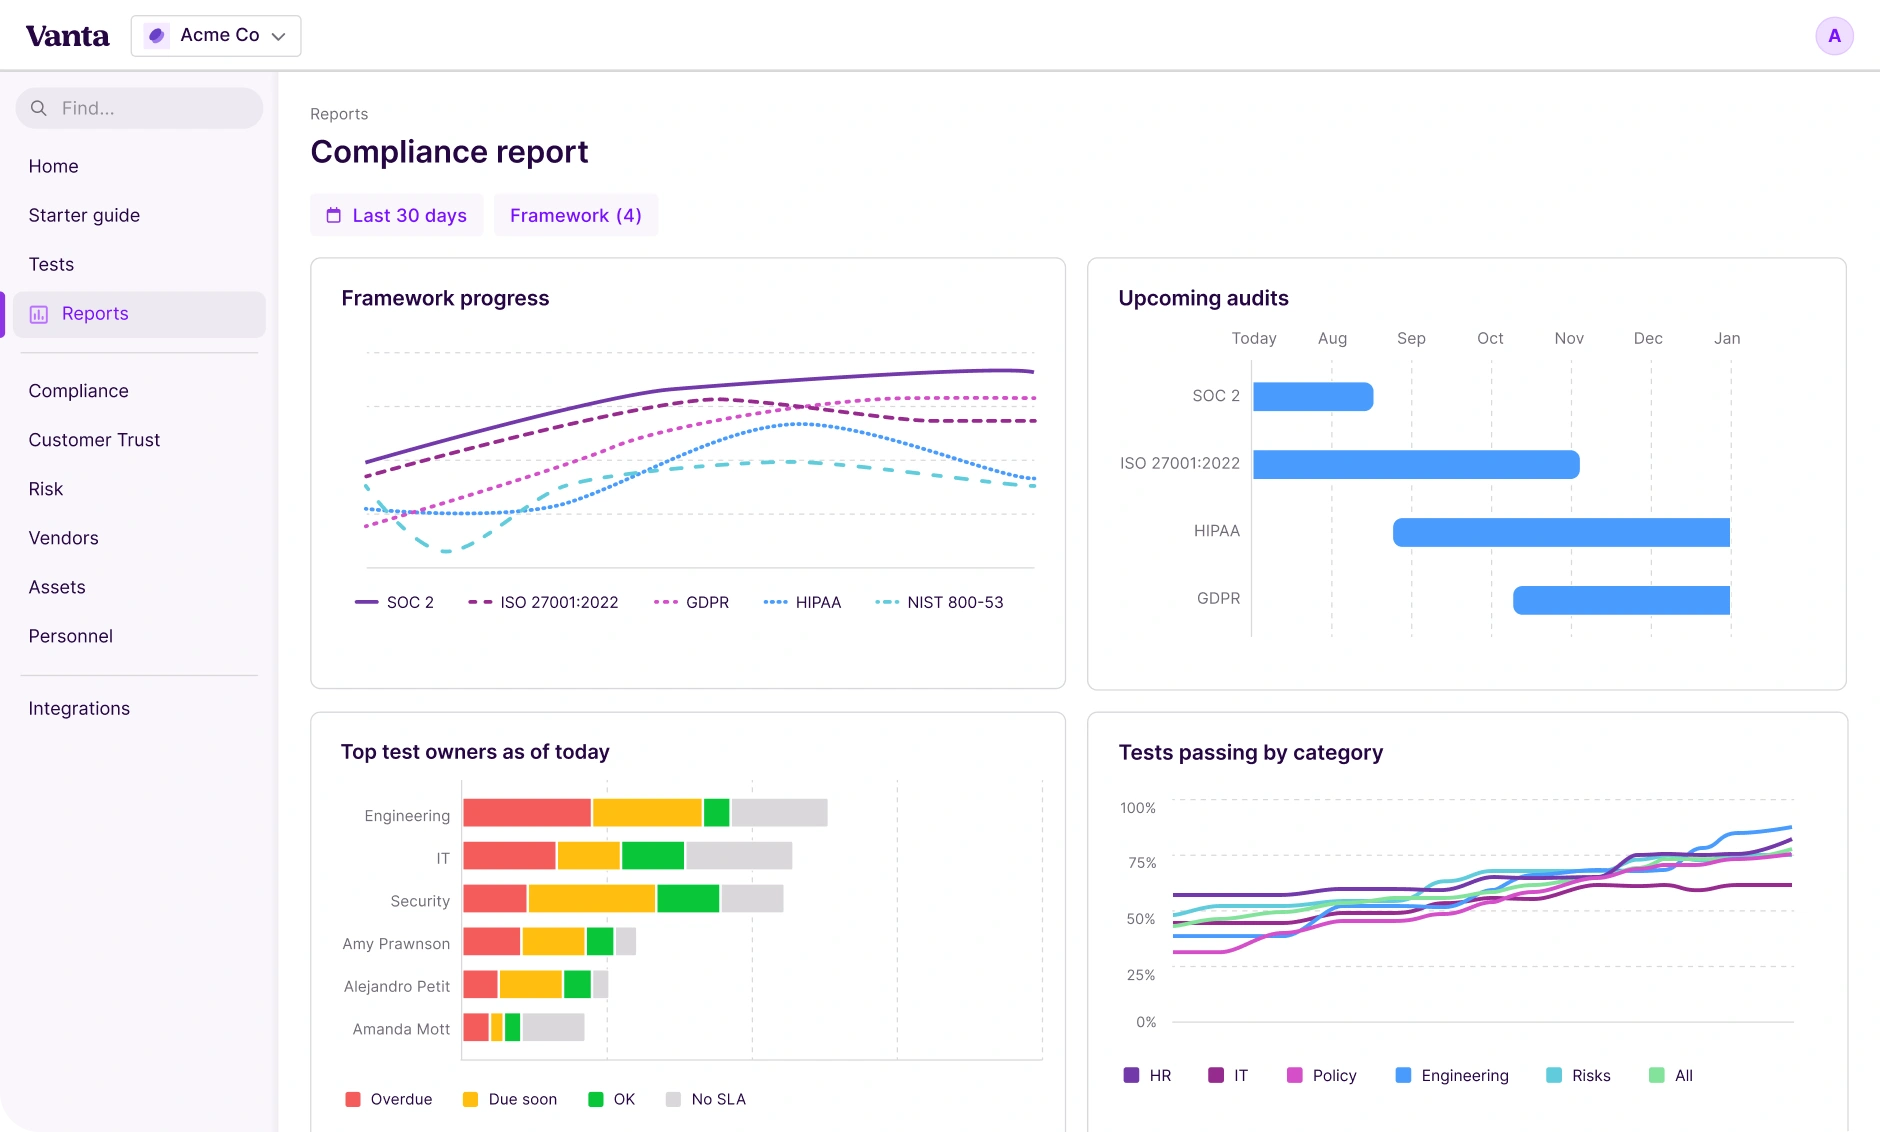This screenshot has width=1880, height=1132.
Task: Open the account avatar icon top right
Action: pos(1834,35)
